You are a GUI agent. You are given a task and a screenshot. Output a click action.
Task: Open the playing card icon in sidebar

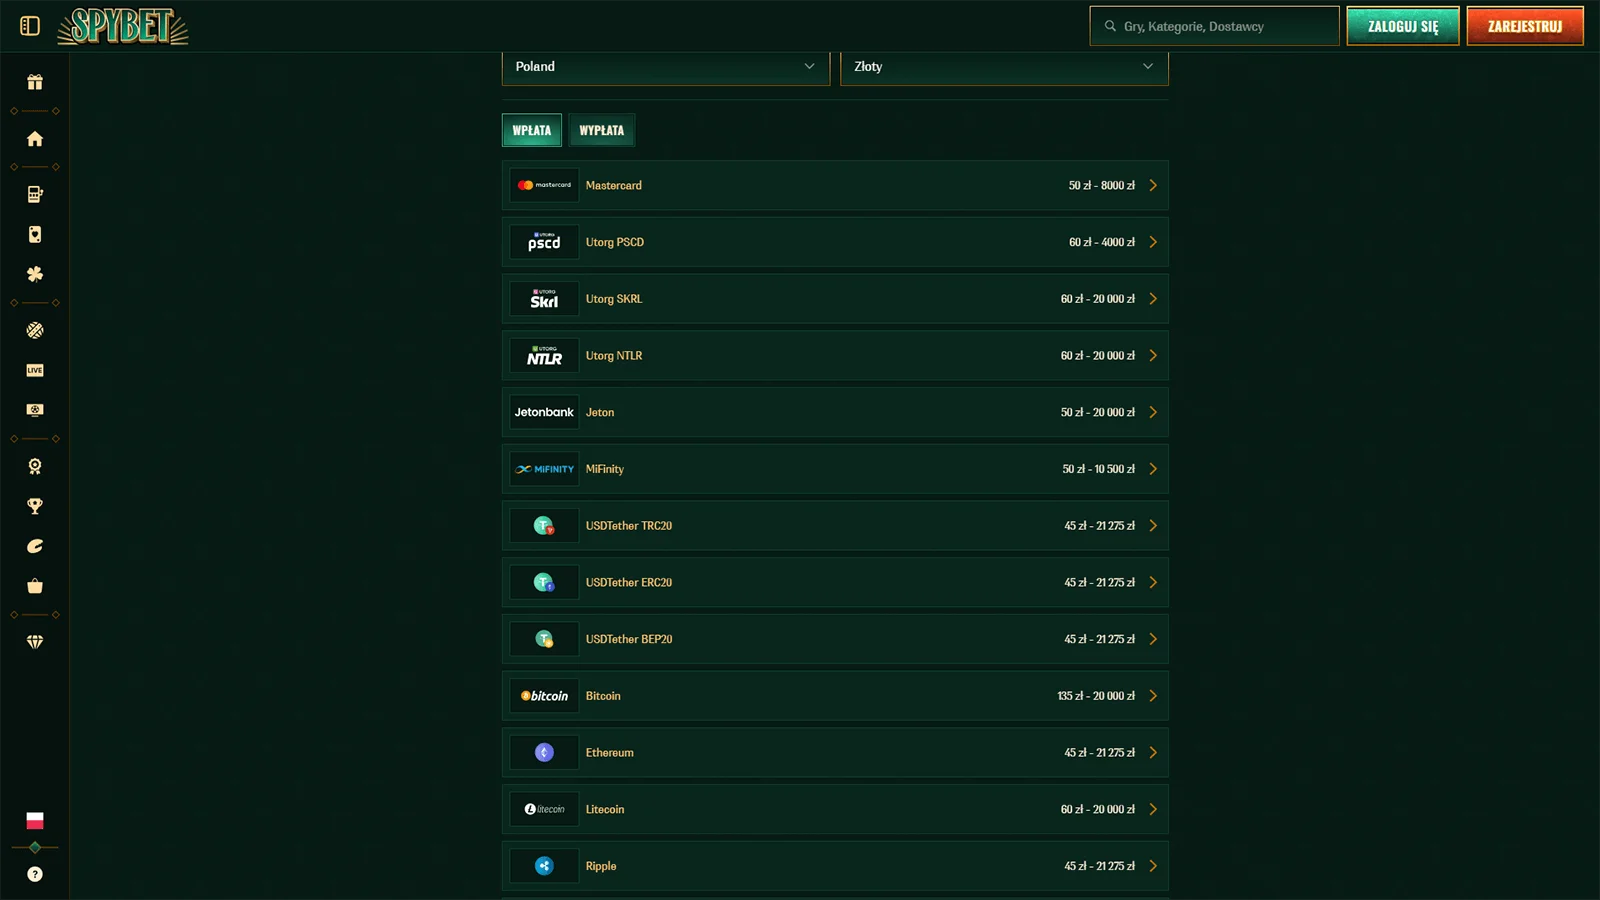pyautogui.click(x=35, y=234)
